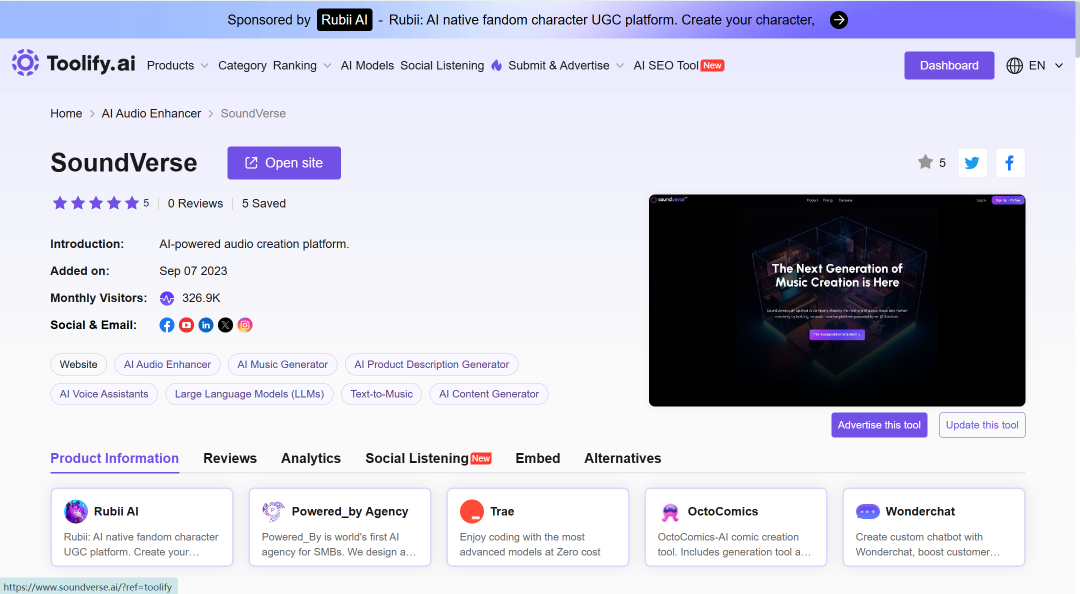The height and width of the screenshot is (594, 1080).
Task: Click the Toolify.ai logo icon
Action: point(25,63)
